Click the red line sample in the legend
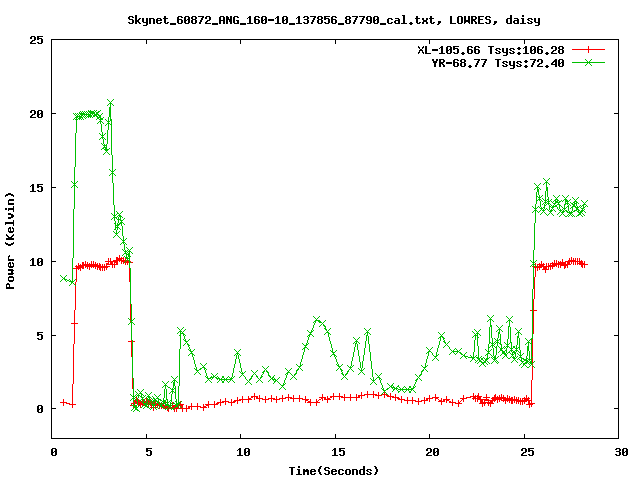The width and height of the screenshot is (640, 480). (x=588, y=50)
